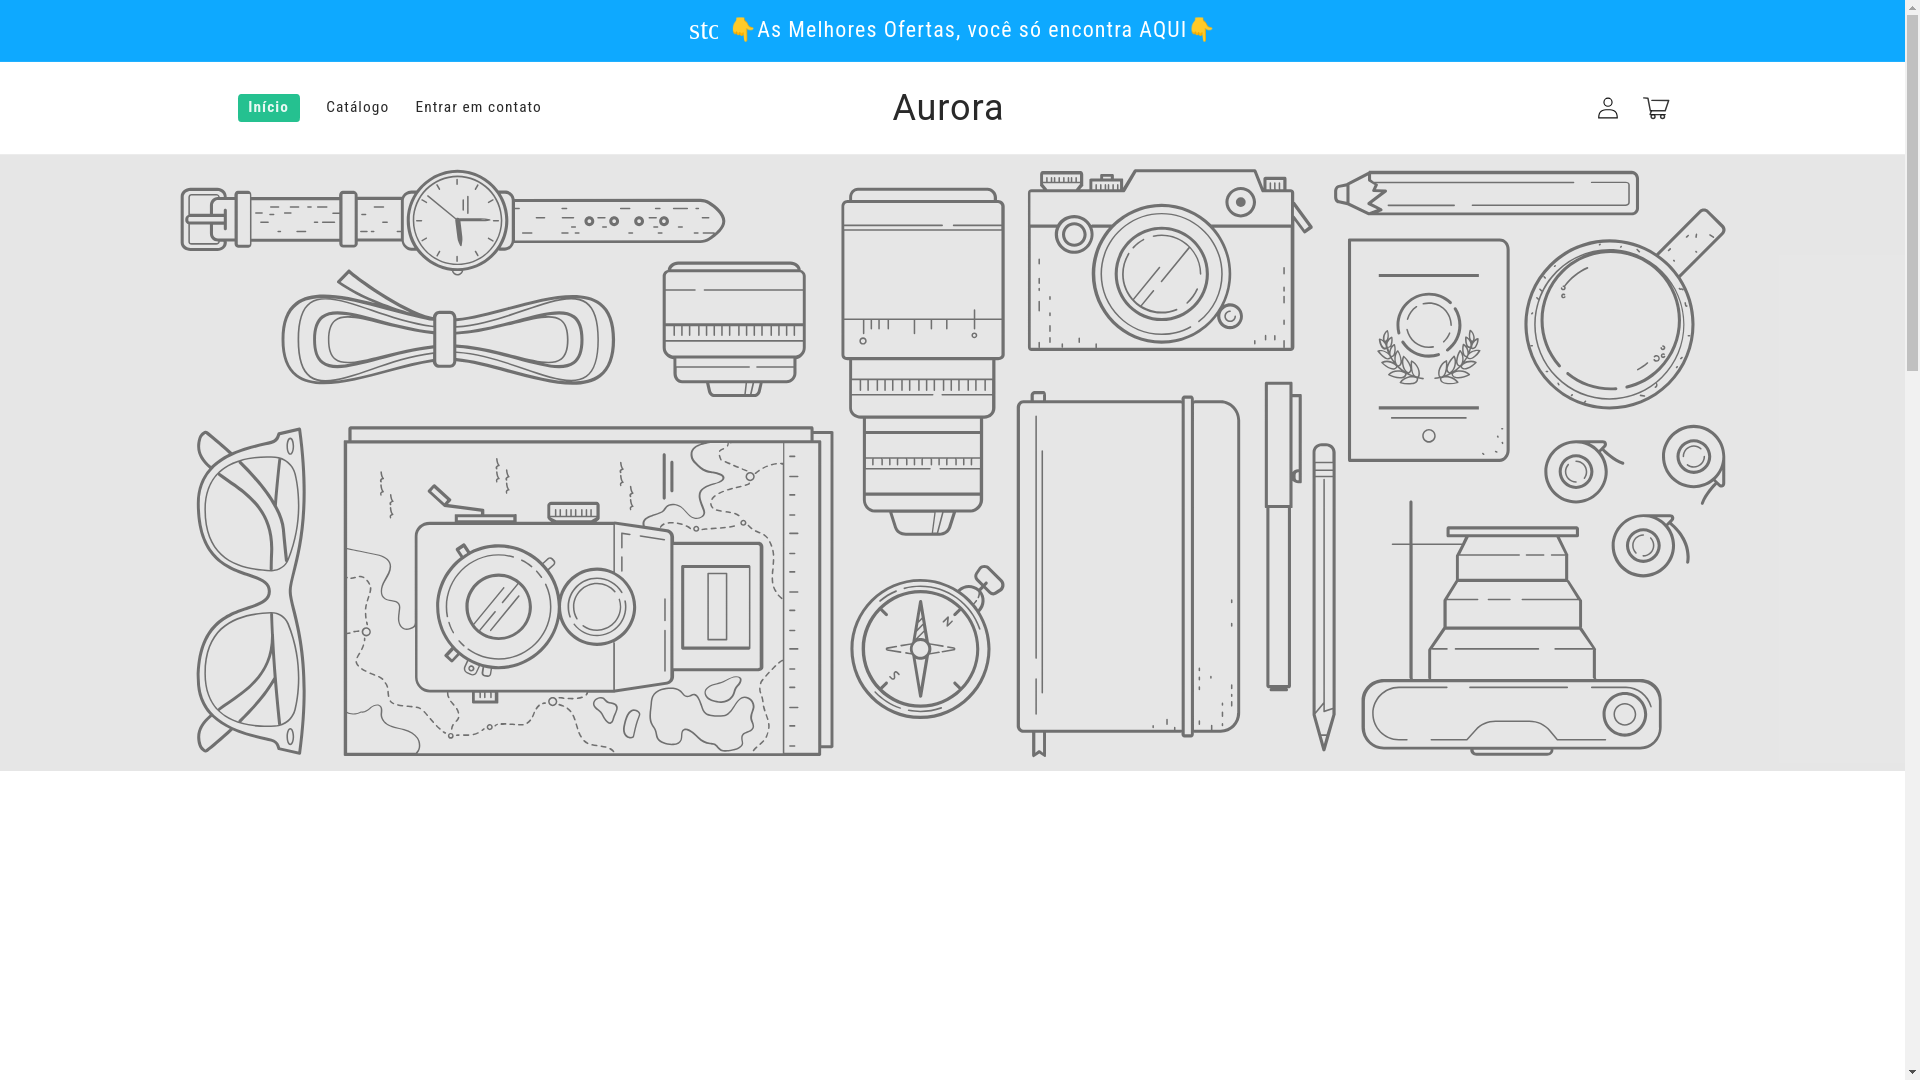The image size is (1920, 1080).
Task: Click the As Melhores Ofertas announcement bar
Action: pos(952,31)
